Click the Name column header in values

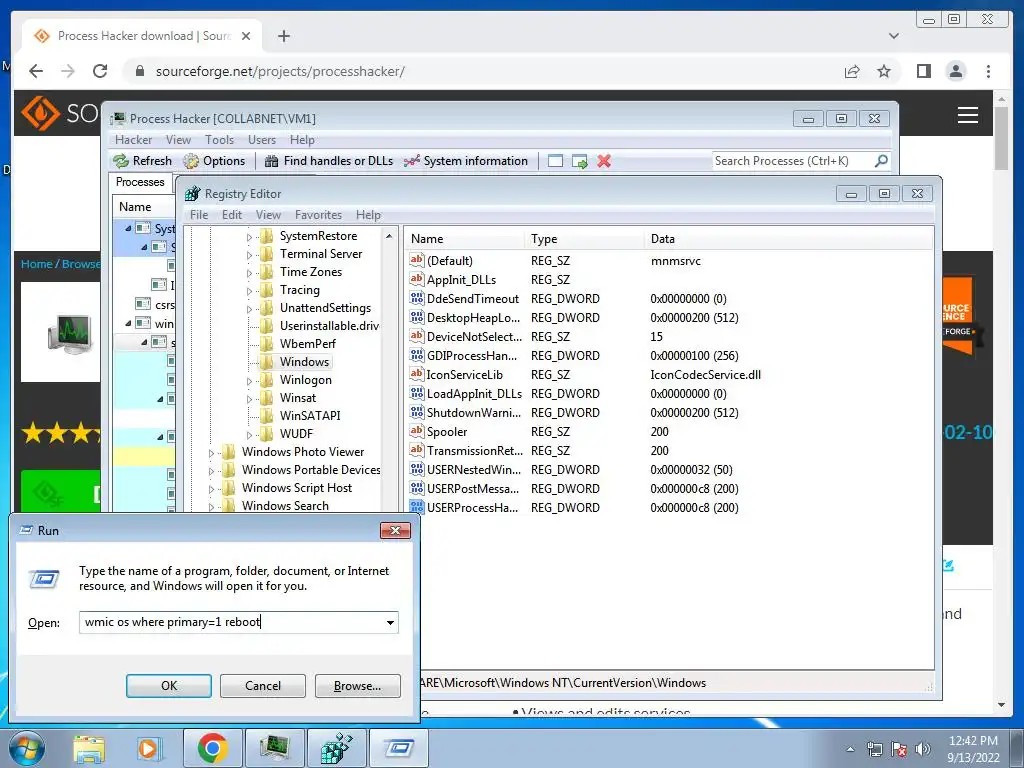point(464,239)
